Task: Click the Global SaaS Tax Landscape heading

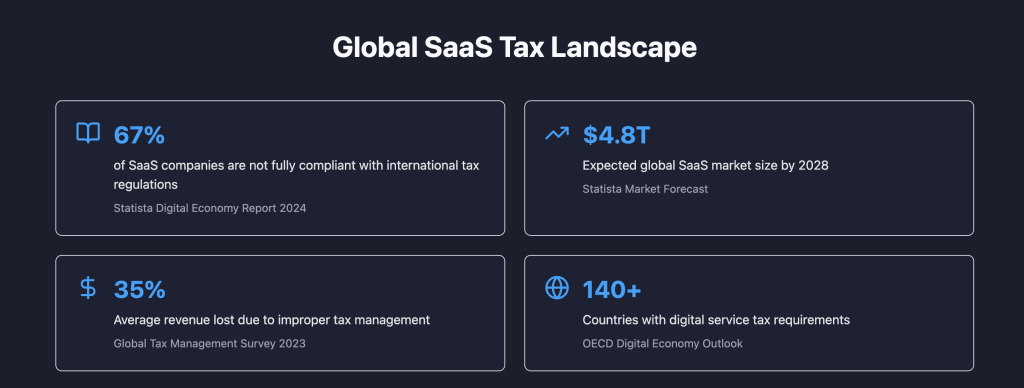Action: [x=515, y=48]
